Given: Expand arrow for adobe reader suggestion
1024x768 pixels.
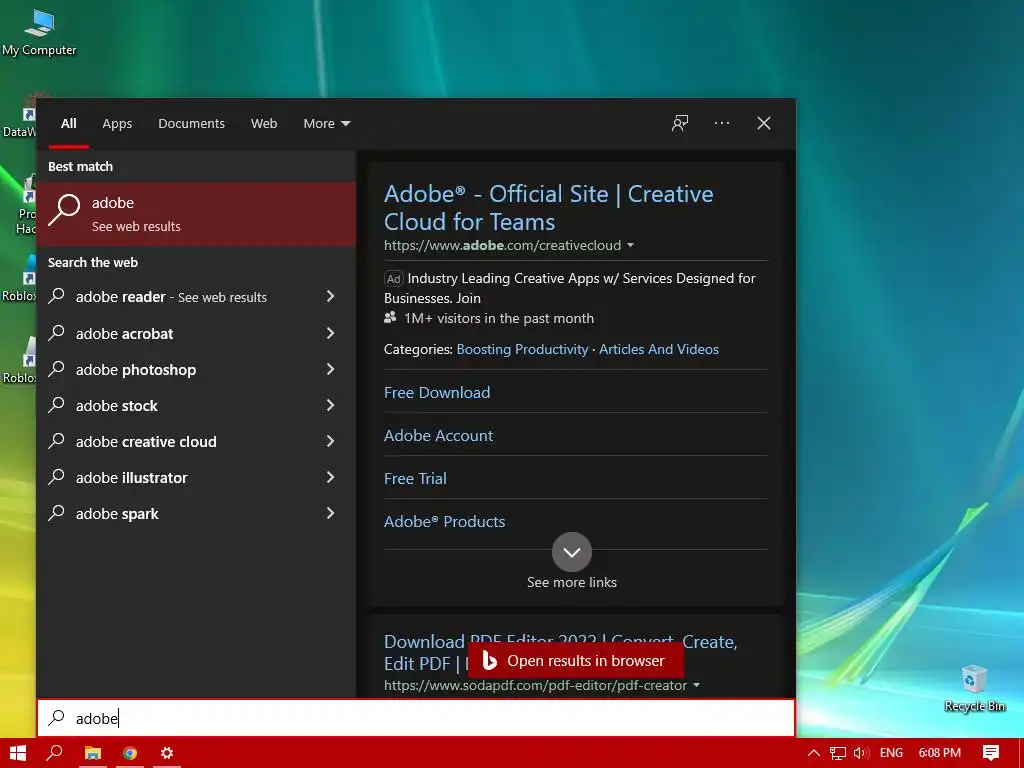Looking at the screenshot, I should point(330,296).
